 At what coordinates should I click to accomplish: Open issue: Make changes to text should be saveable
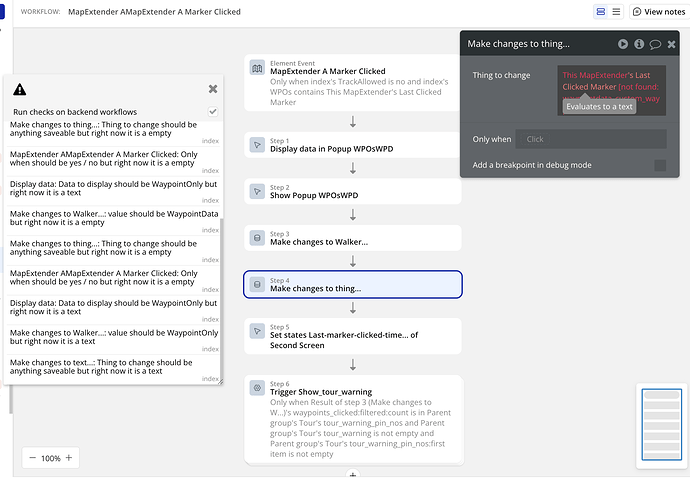coord(114,369)
